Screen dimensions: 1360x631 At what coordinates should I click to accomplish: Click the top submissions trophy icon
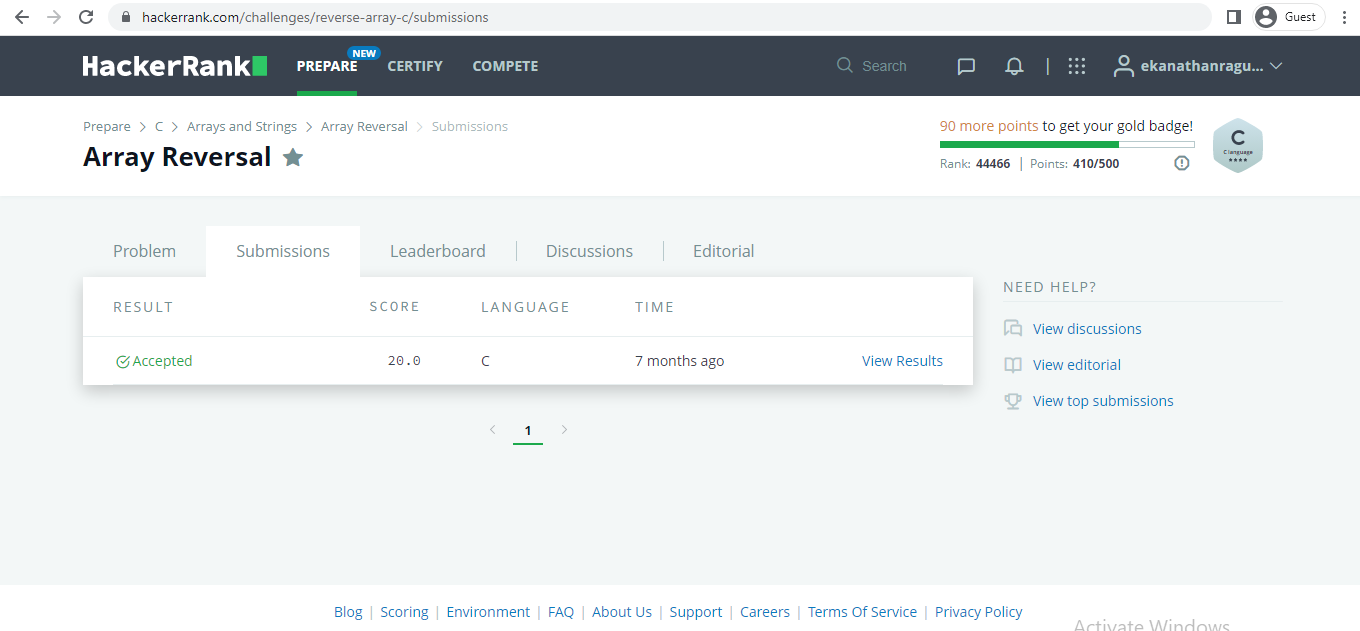pos(1013,401)
